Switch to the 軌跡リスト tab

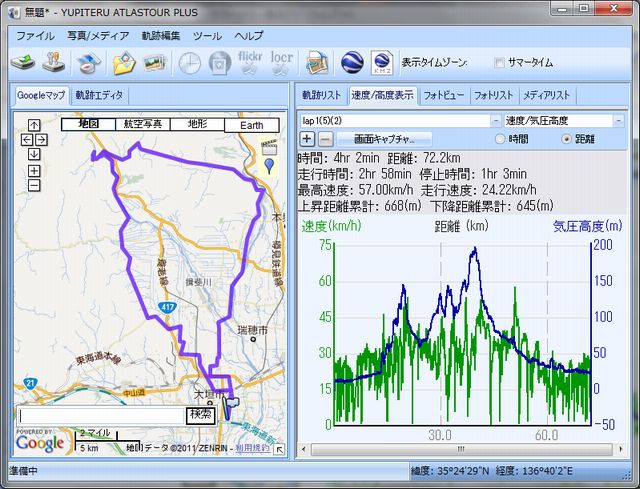pos(322,96)
